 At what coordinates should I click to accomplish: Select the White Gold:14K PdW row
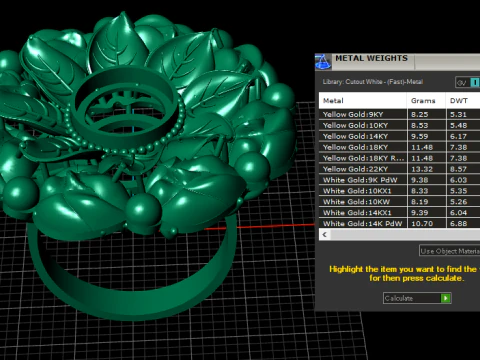coord(399,223)
